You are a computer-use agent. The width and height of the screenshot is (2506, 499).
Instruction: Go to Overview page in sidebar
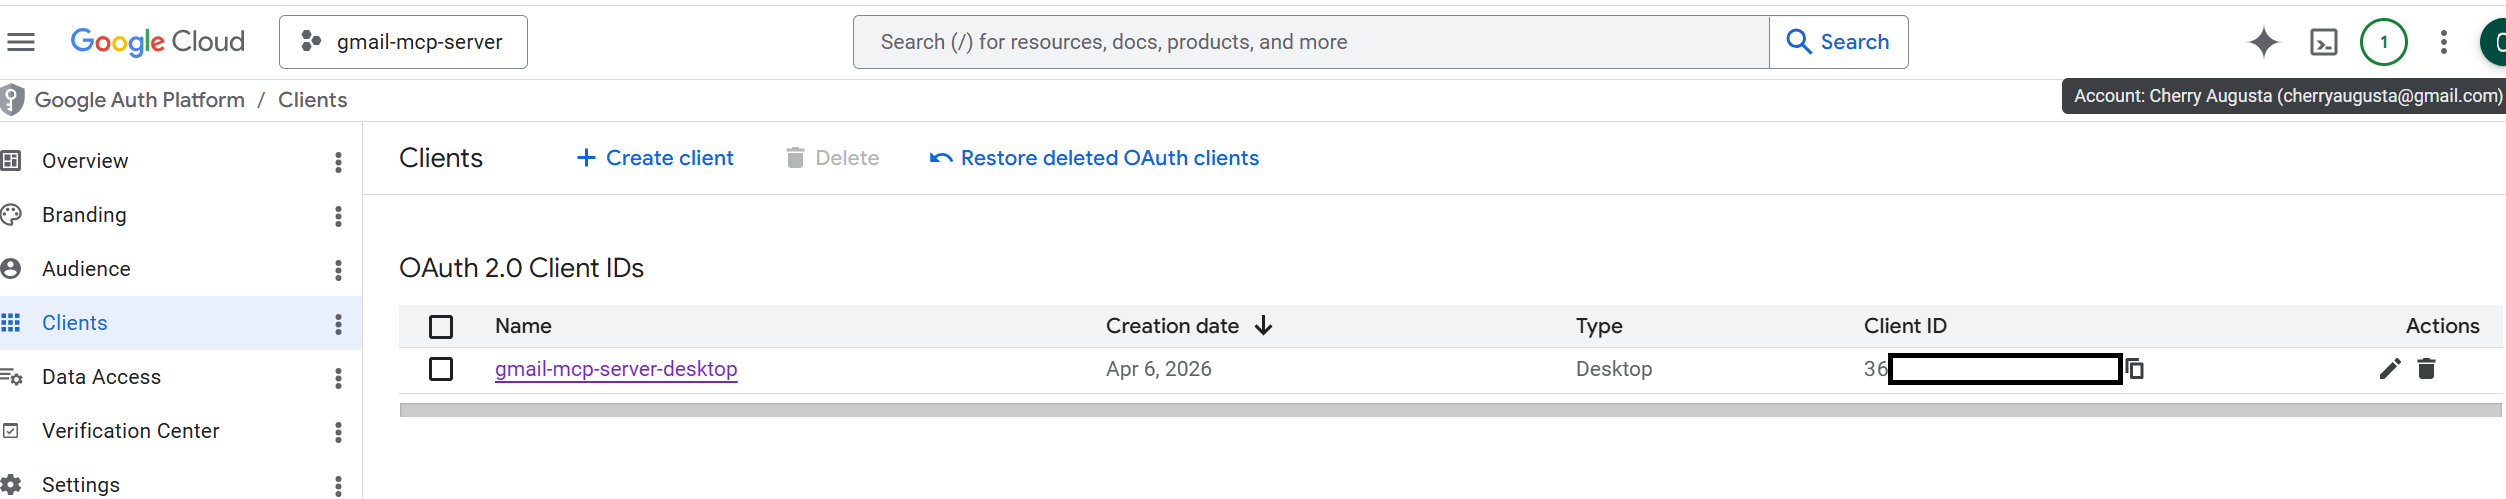(x=85, y=161)
